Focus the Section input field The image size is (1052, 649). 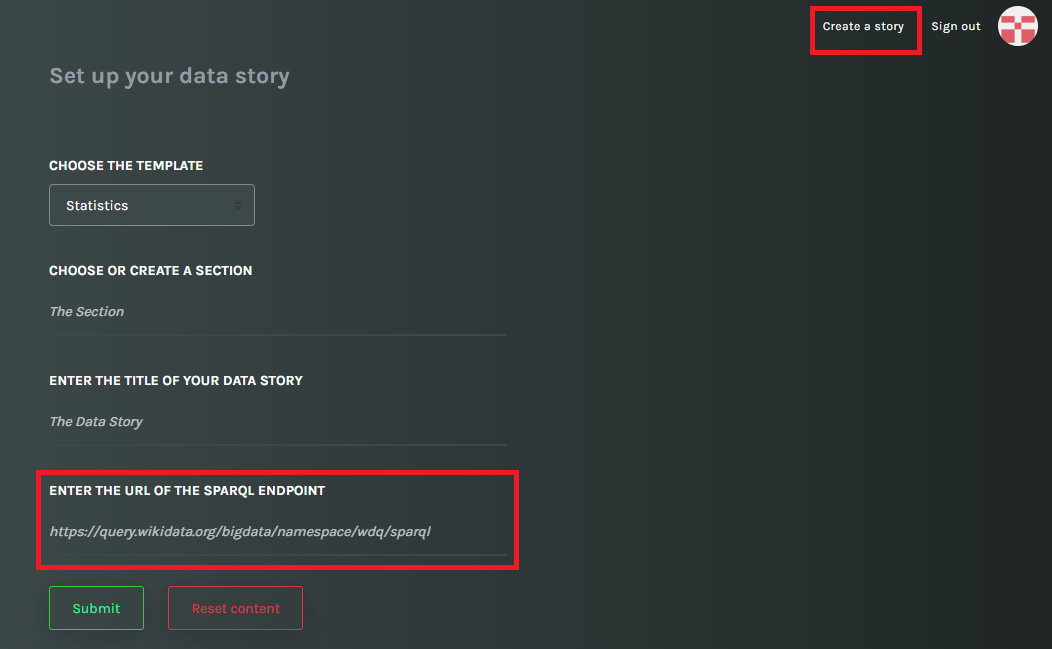pos(278,312)
